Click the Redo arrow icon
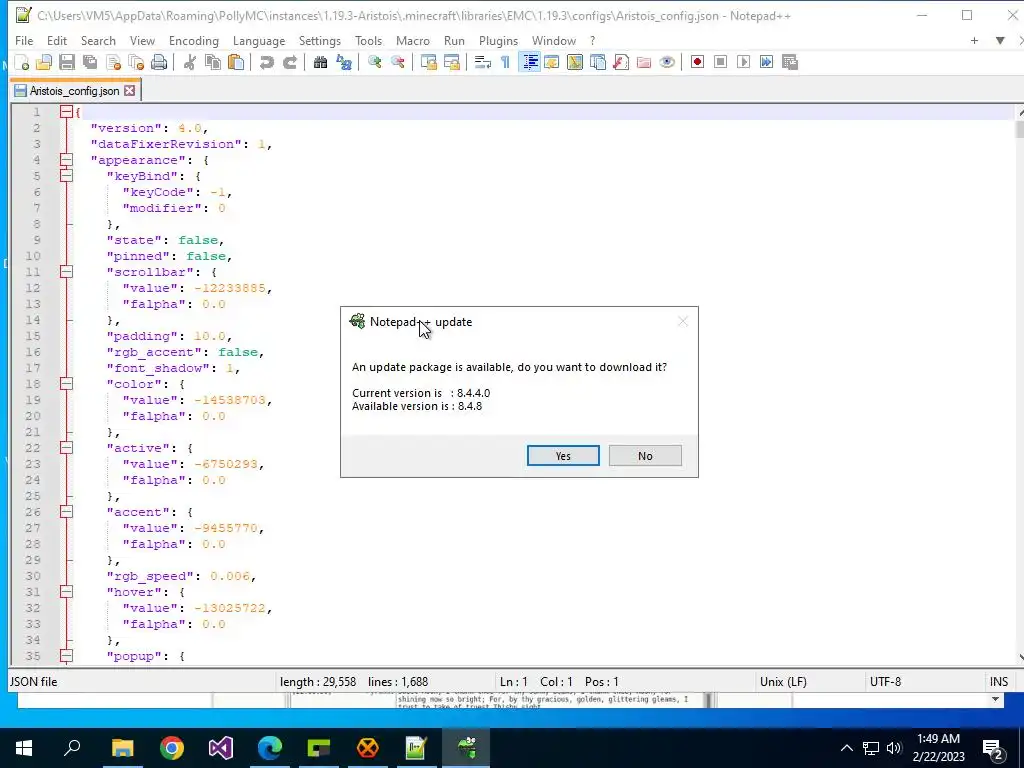 [289, 63]
